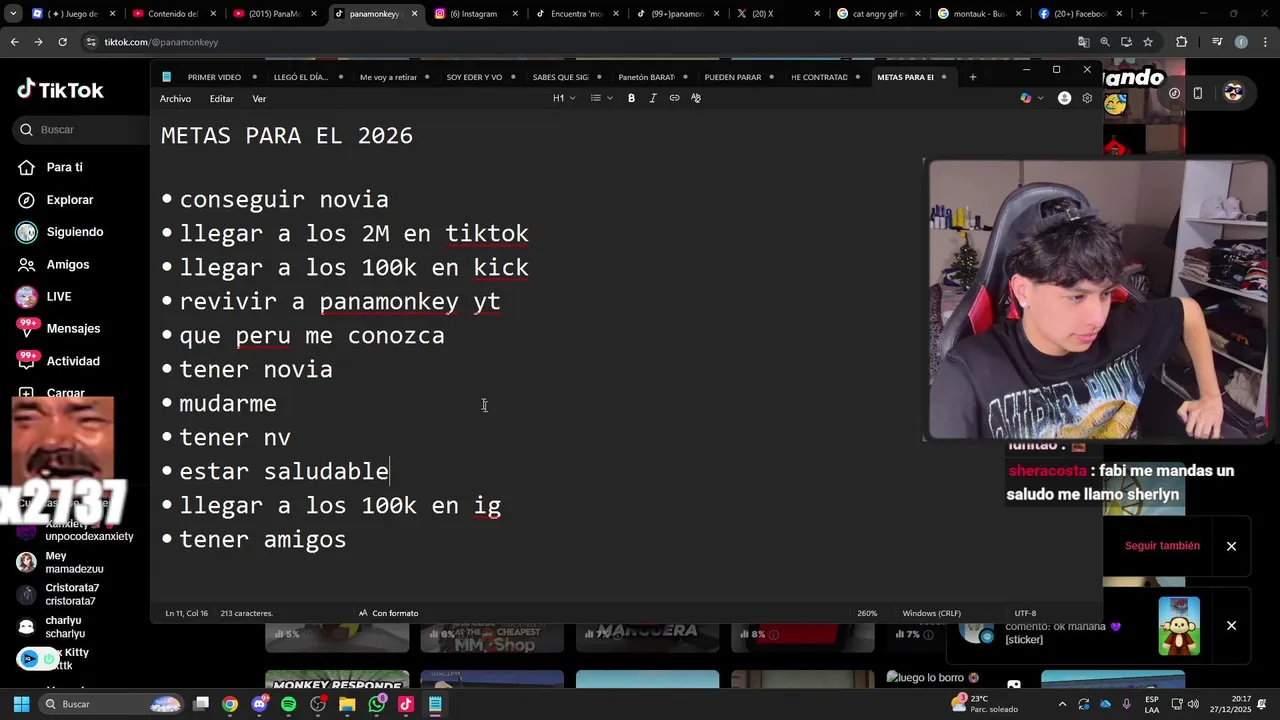Click Con formato in Notepad status bar
Viewport: 1280px width, 720px height.
tap(388, 613)
